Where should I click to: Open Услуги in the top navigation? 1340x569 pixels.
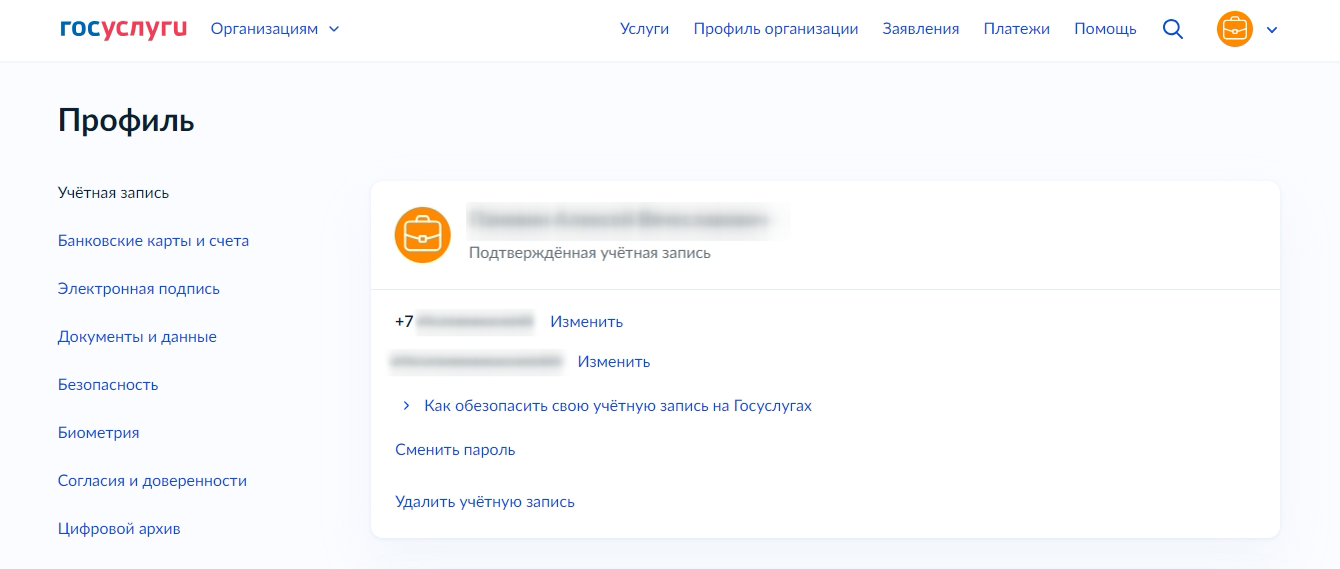coord(644,29)
